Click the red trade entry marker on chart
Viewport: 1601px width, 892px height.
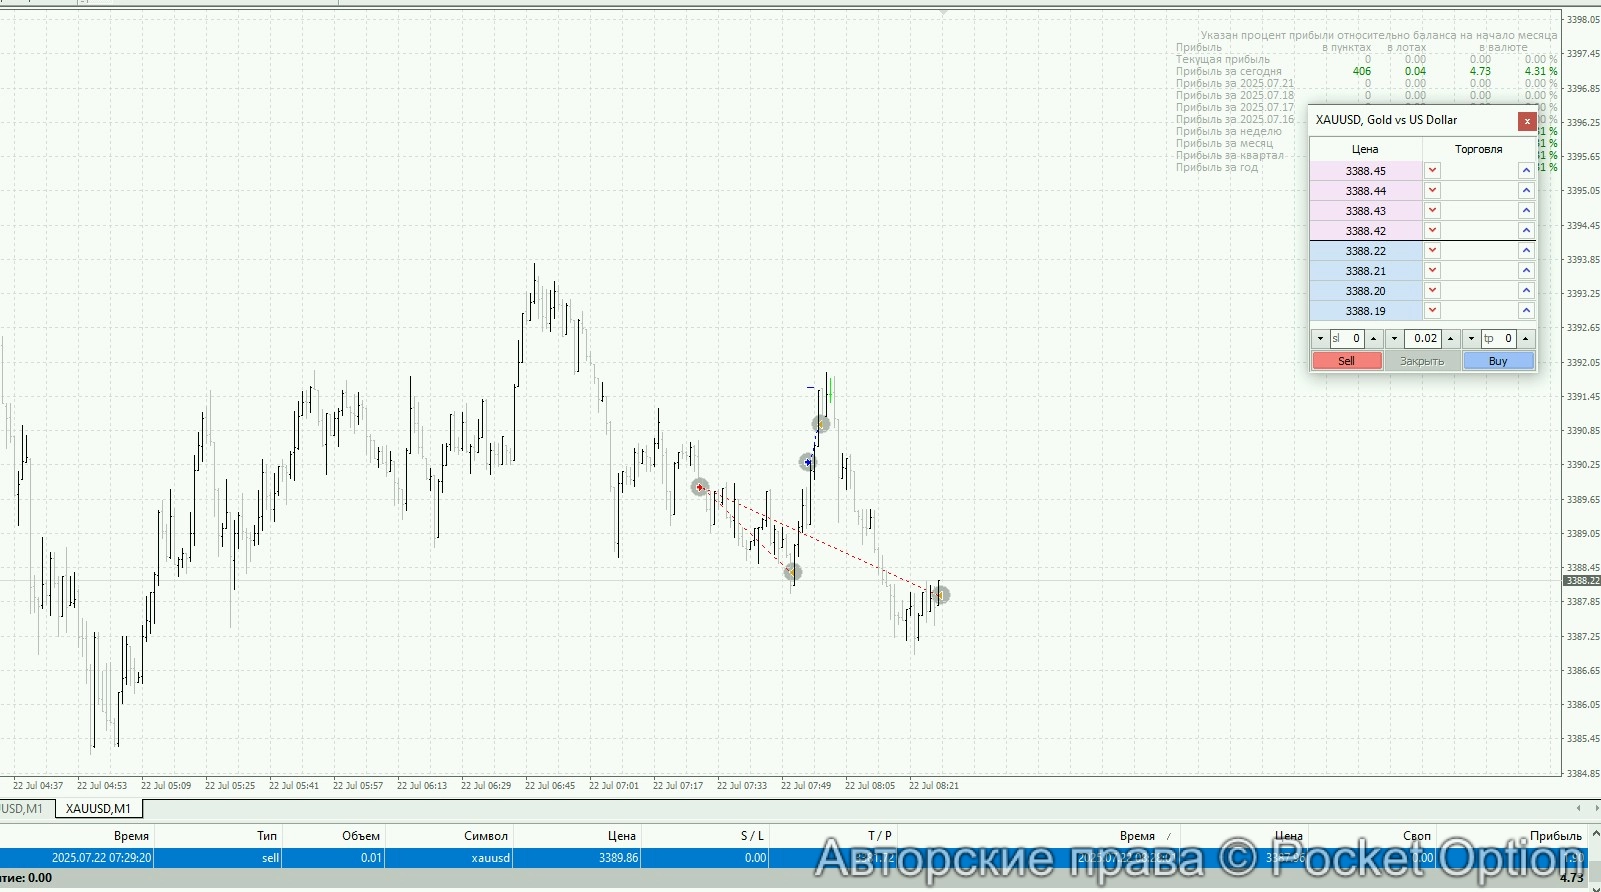[x=700, y=487]
